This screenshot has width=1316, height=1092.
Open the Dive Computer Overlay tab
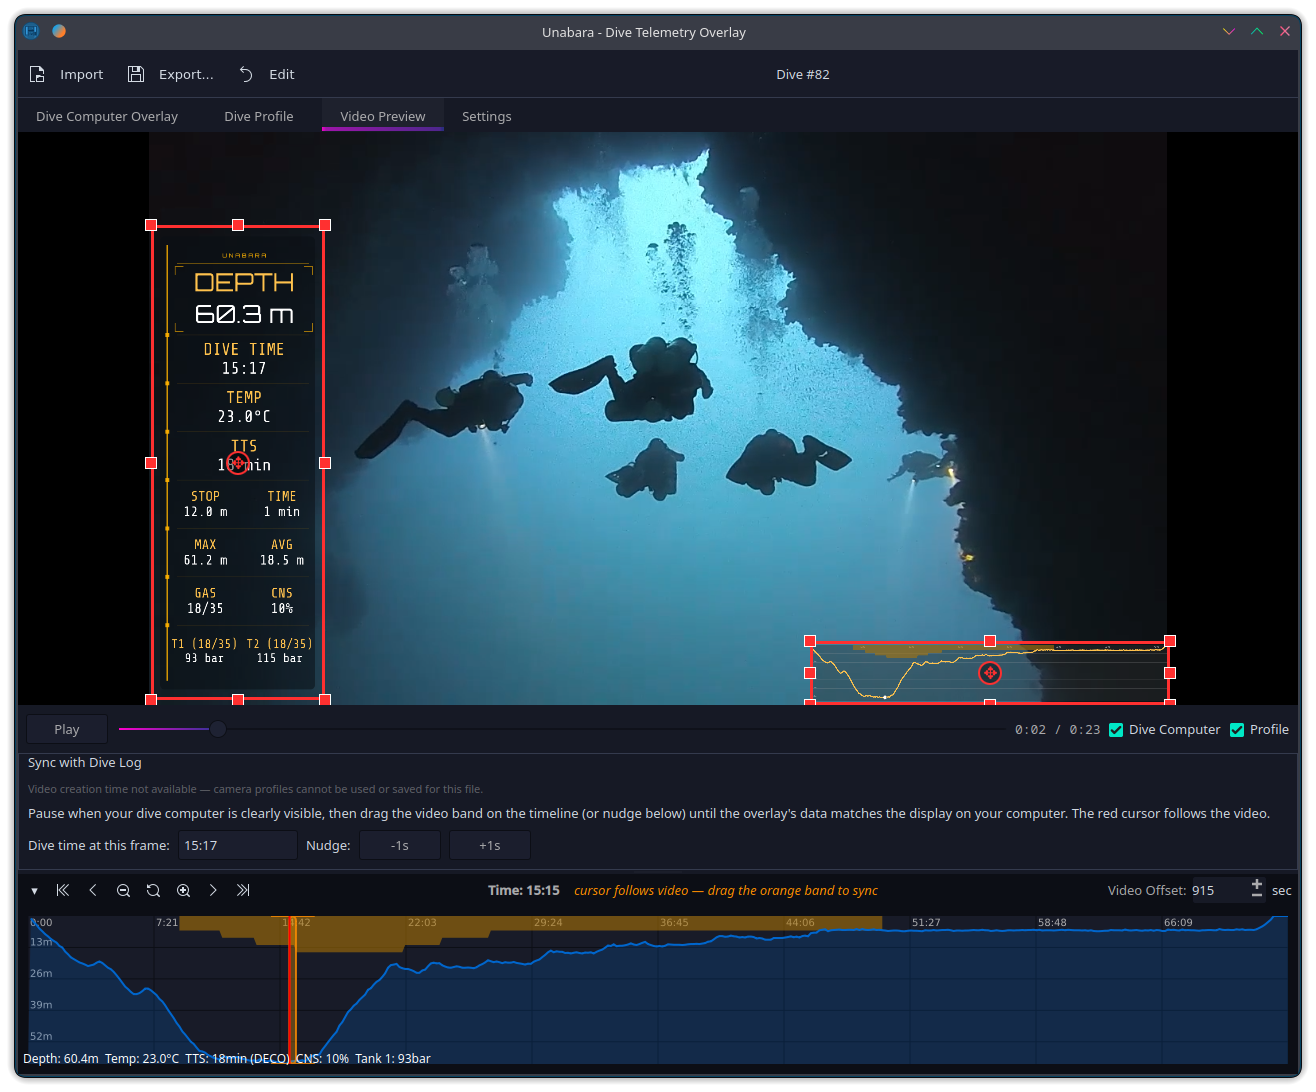click(x=107, y=116)
